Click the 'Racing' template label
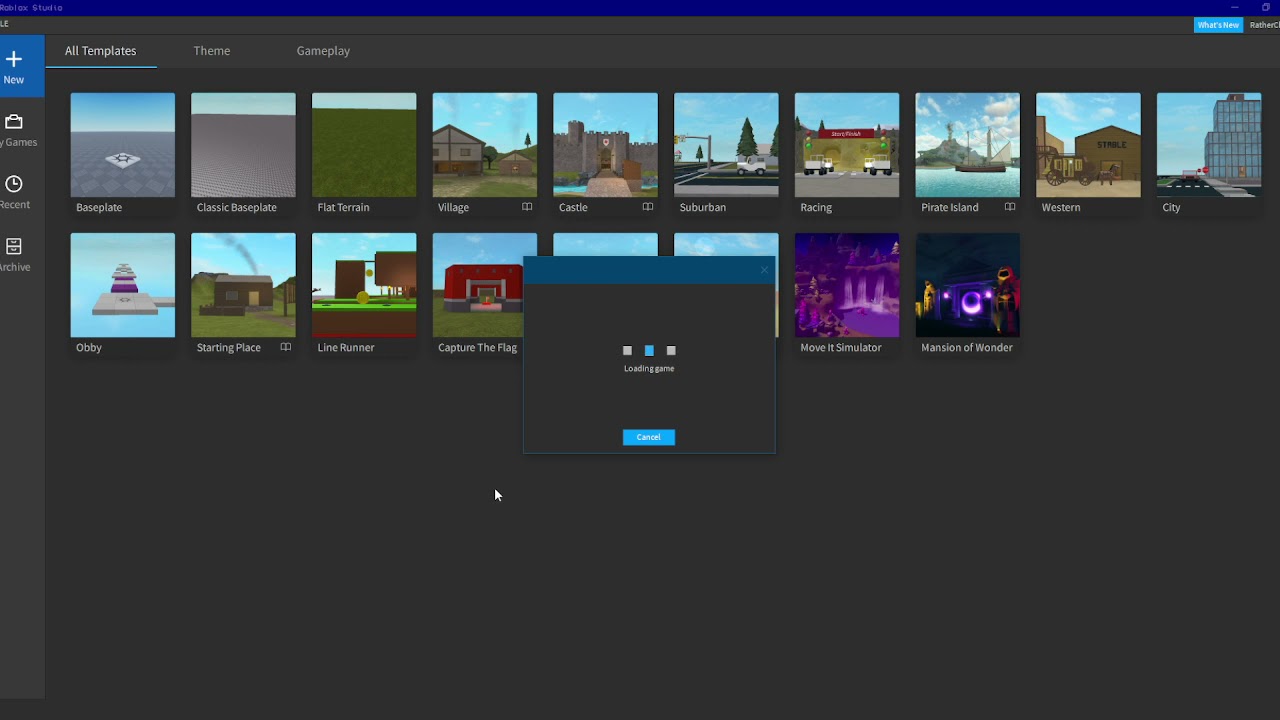This screenshot has width=1280, height=720. point(816,207)
